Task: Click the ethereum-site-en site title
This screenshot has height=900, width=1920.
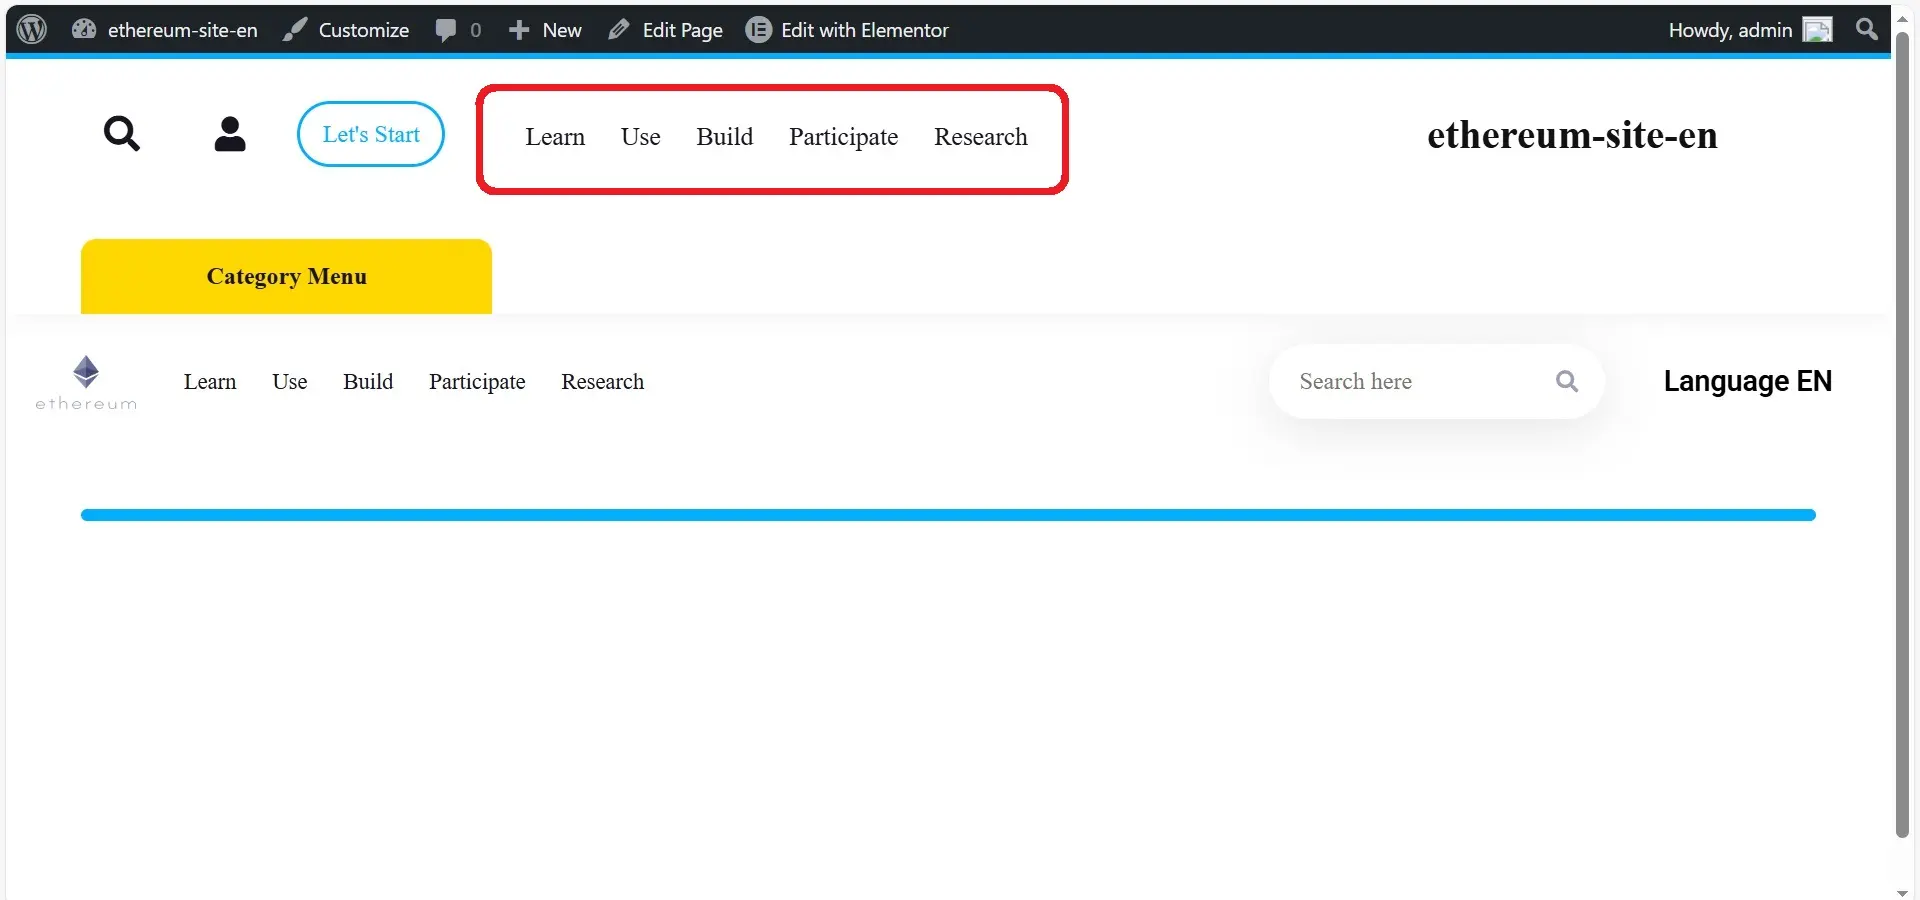Action: click(x=1572, y=135)
